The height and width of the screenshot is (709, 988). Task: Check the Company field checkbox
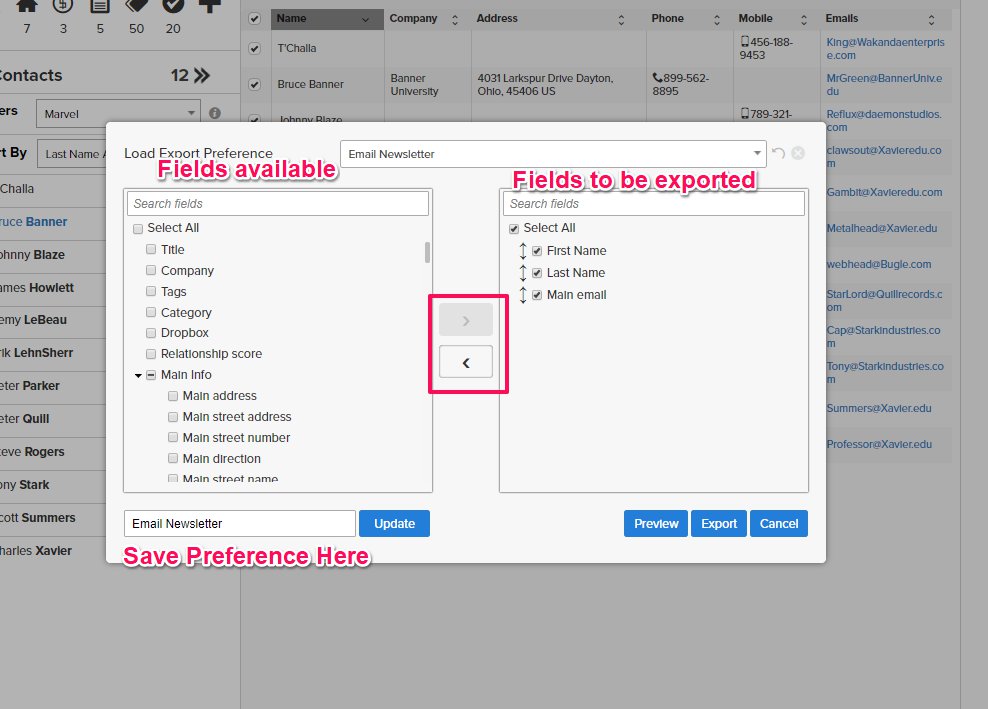tap(151, 271)
